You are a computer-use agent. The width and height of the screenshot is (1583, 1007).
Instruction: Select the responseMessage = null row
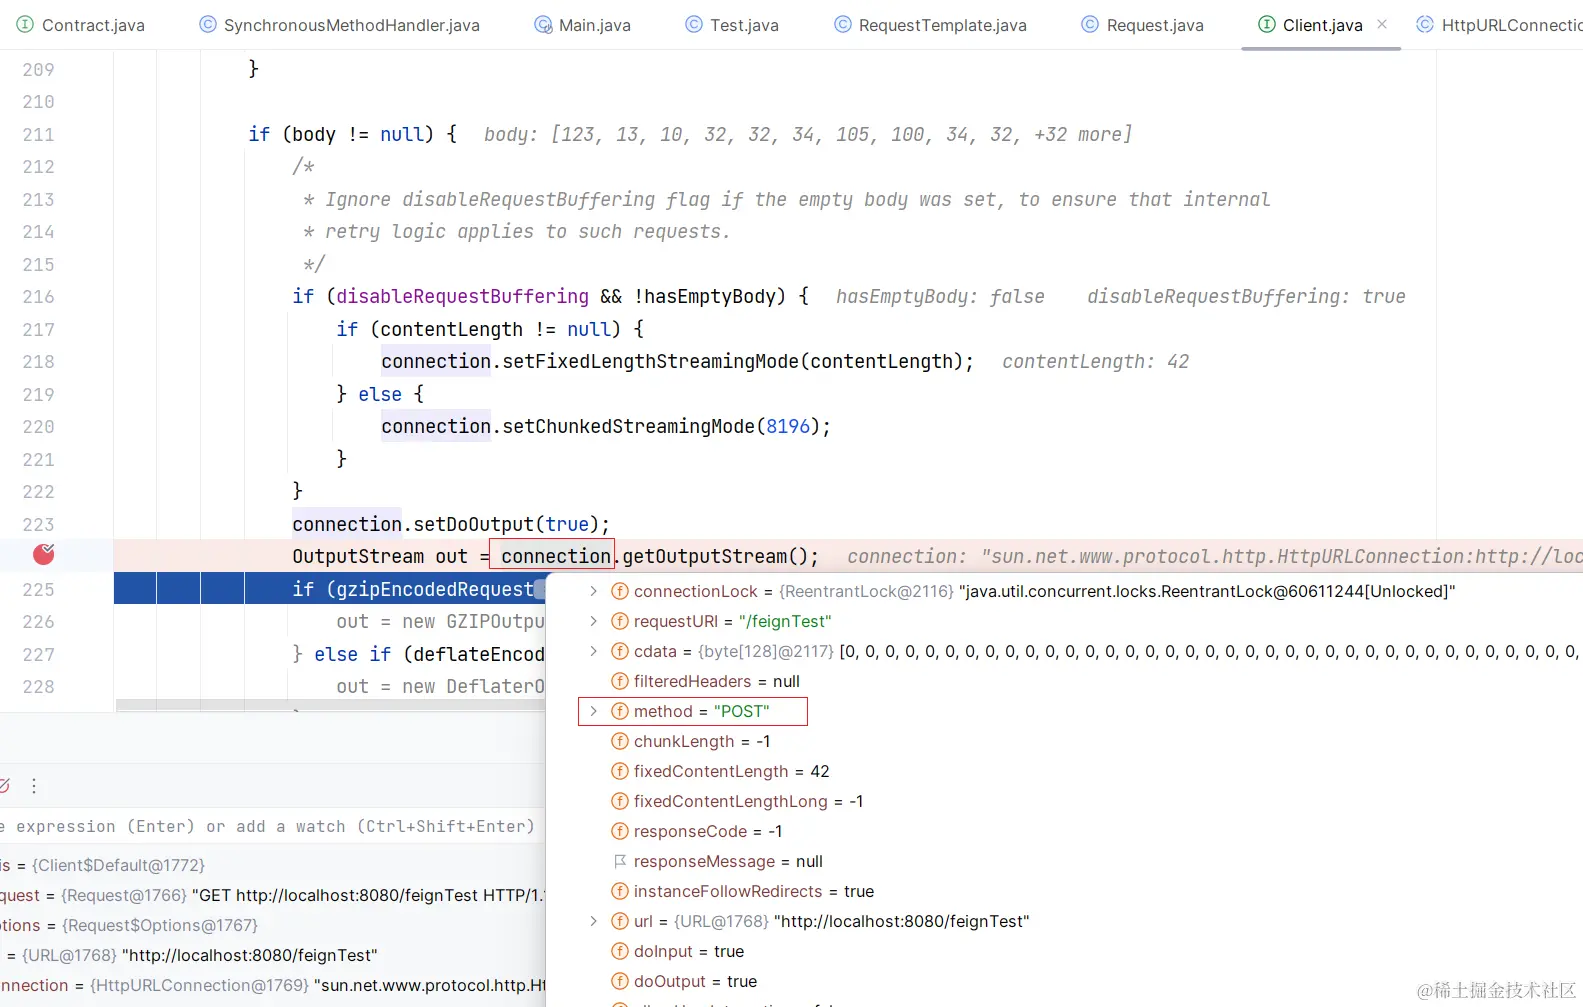pos(1064,861)
